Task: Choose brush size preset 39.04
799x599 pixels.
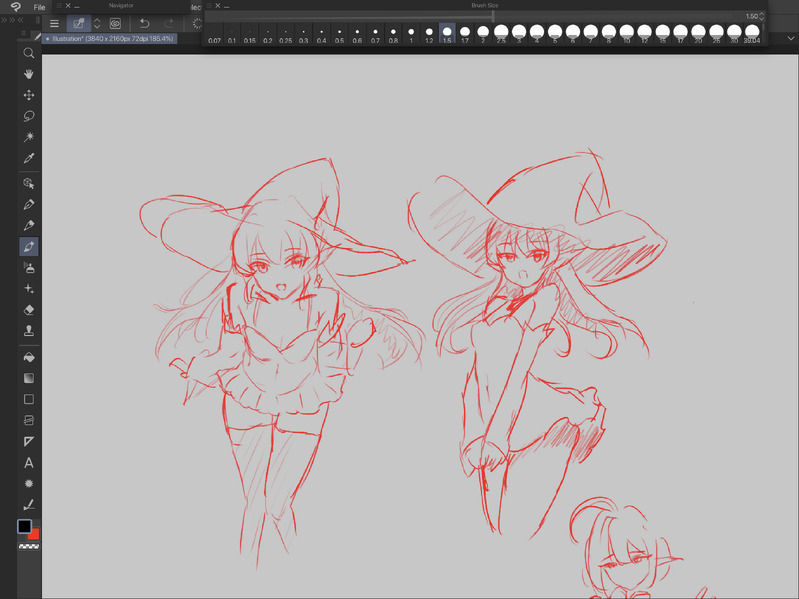Action: (752, 34)
